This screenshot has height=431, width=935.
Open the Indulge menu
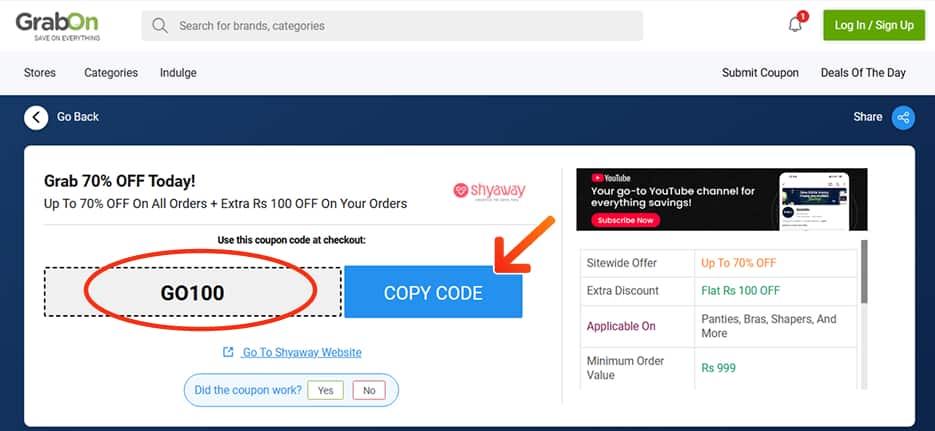[x=178, y=73]
